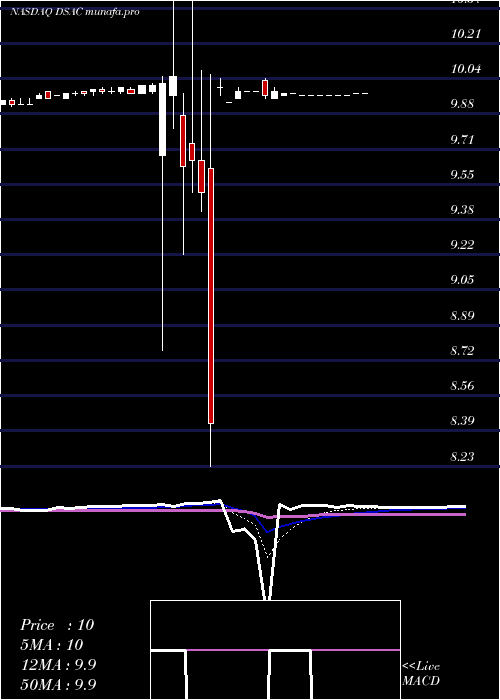Click the 9.38 price axis label

[462, 210]
